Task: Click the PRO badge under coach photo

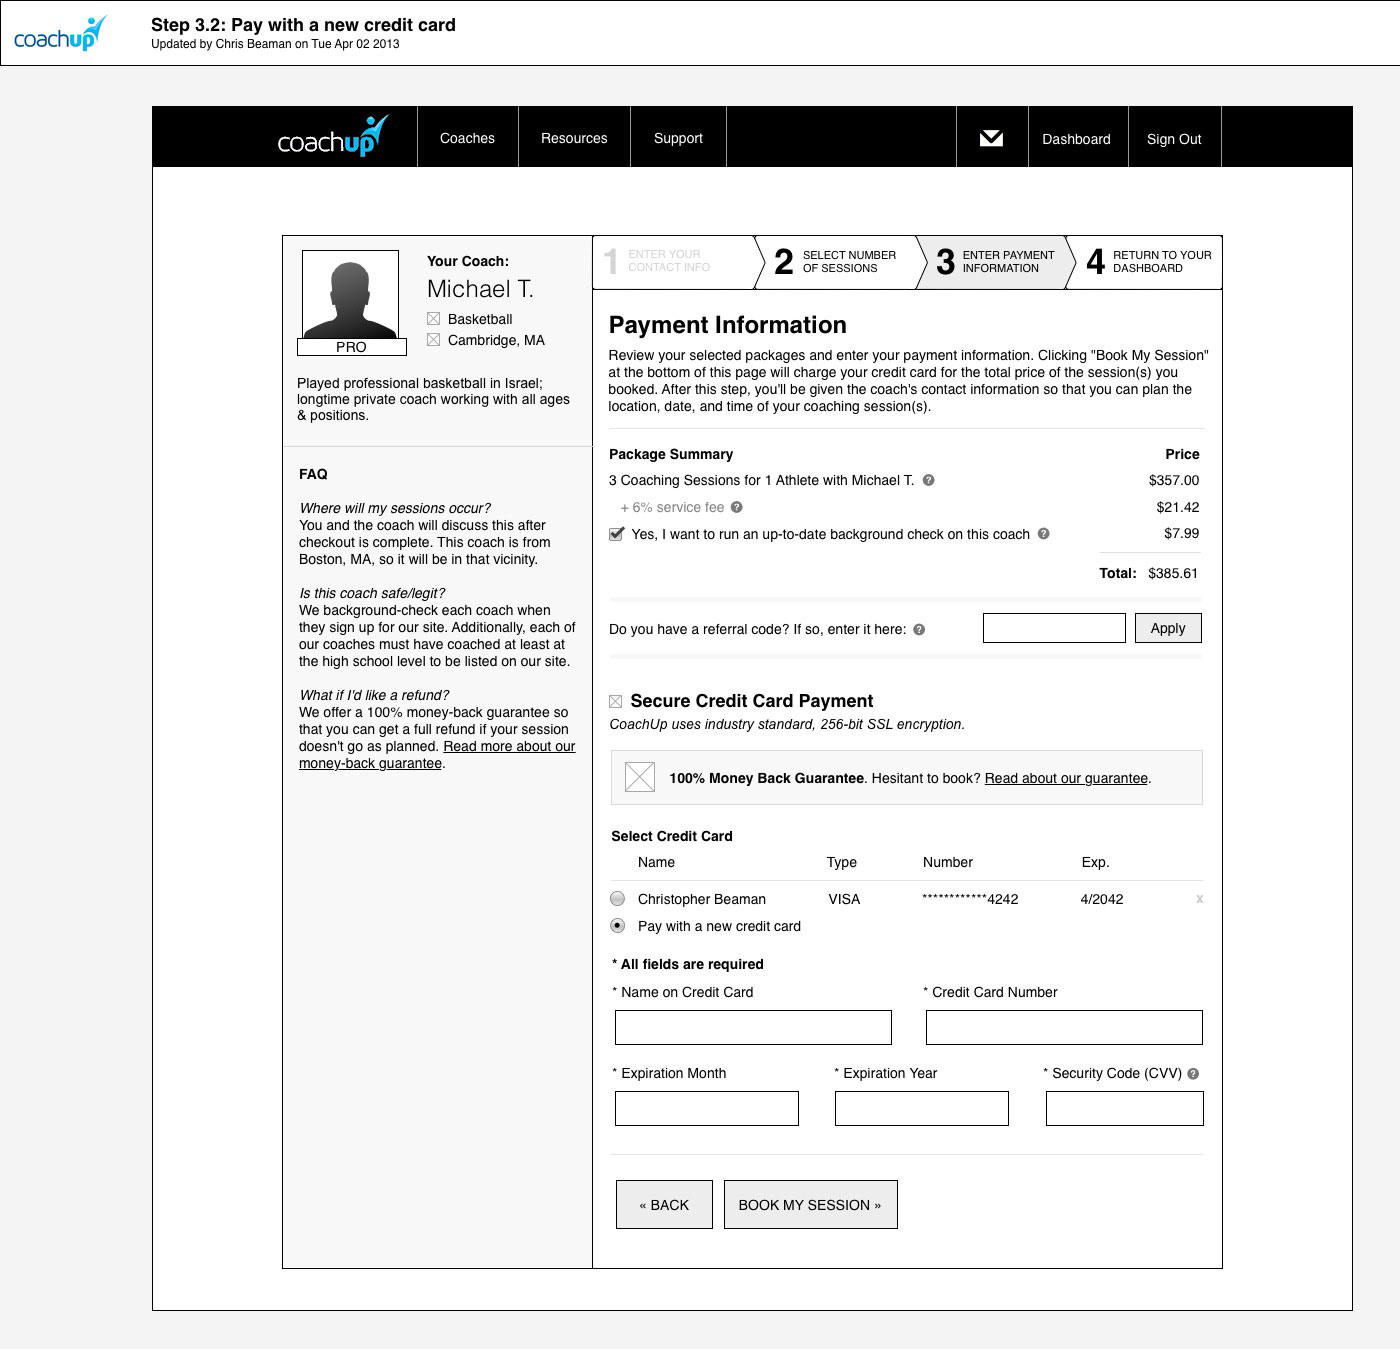Action: click(x=351, y=347)
